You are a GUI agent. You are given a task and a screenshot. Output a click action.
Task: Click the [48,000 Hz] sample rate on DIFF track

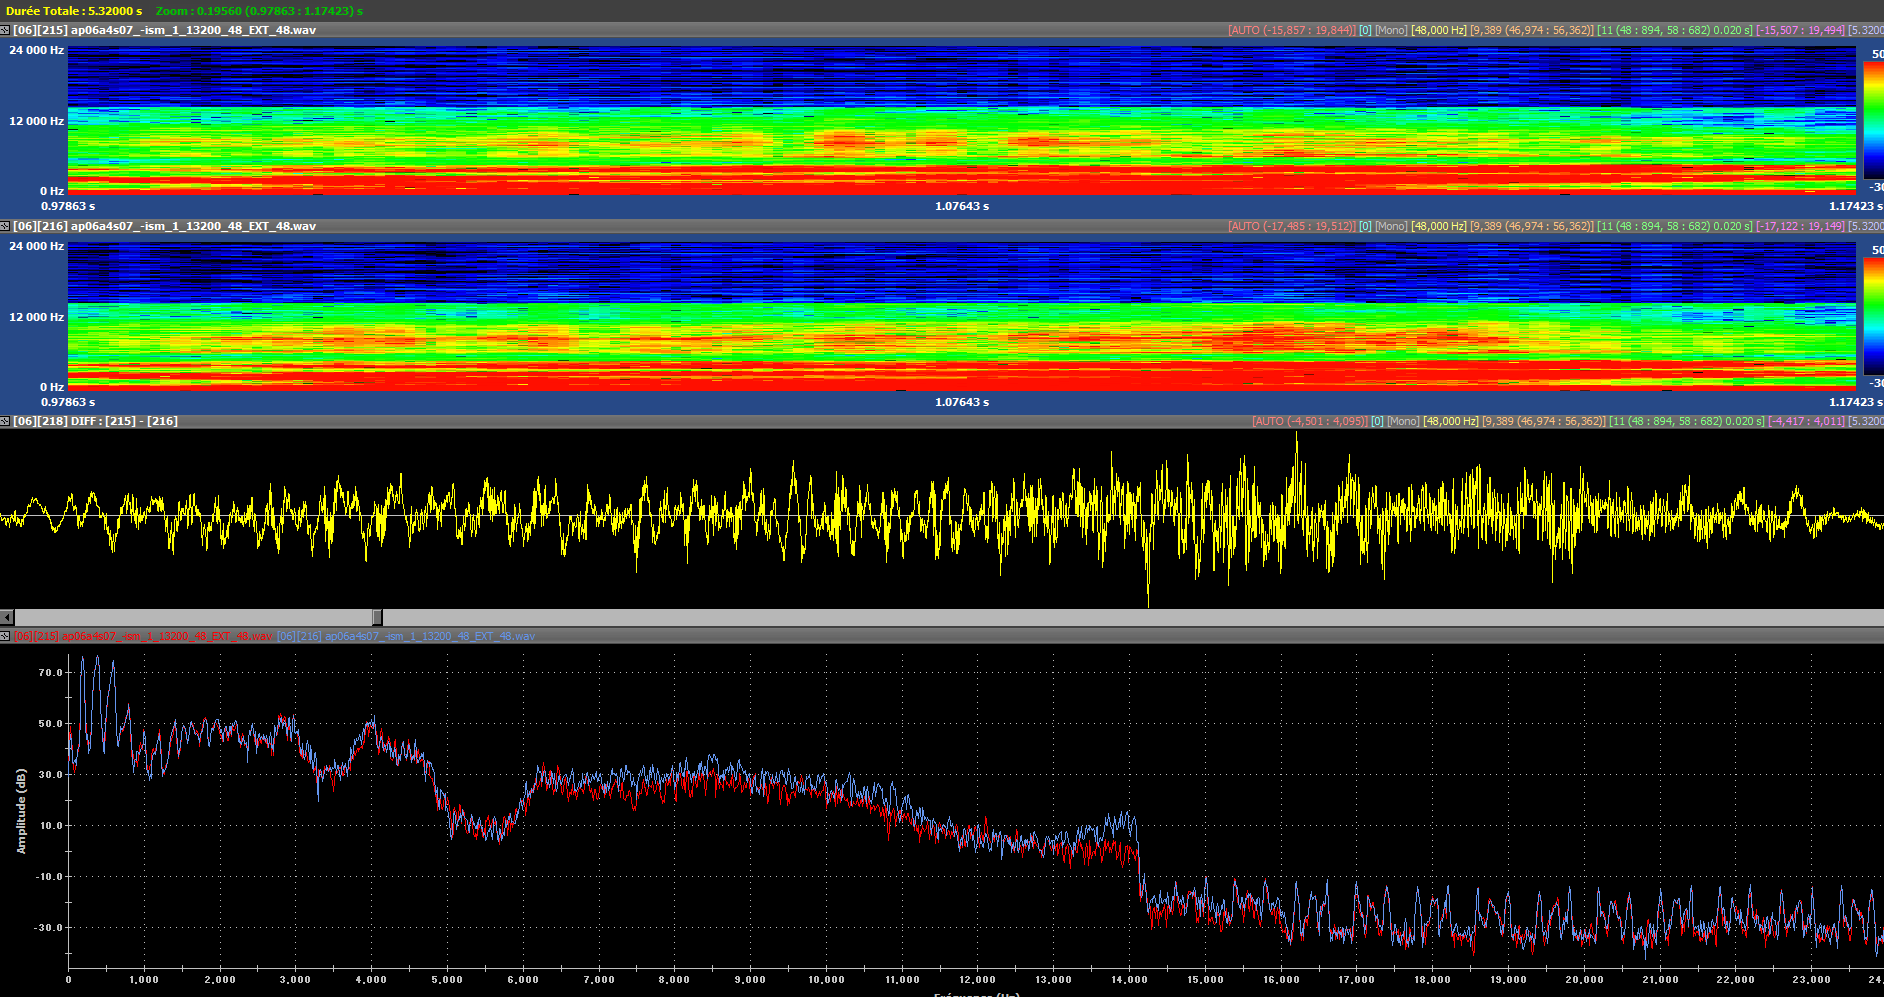point(1450,421)
